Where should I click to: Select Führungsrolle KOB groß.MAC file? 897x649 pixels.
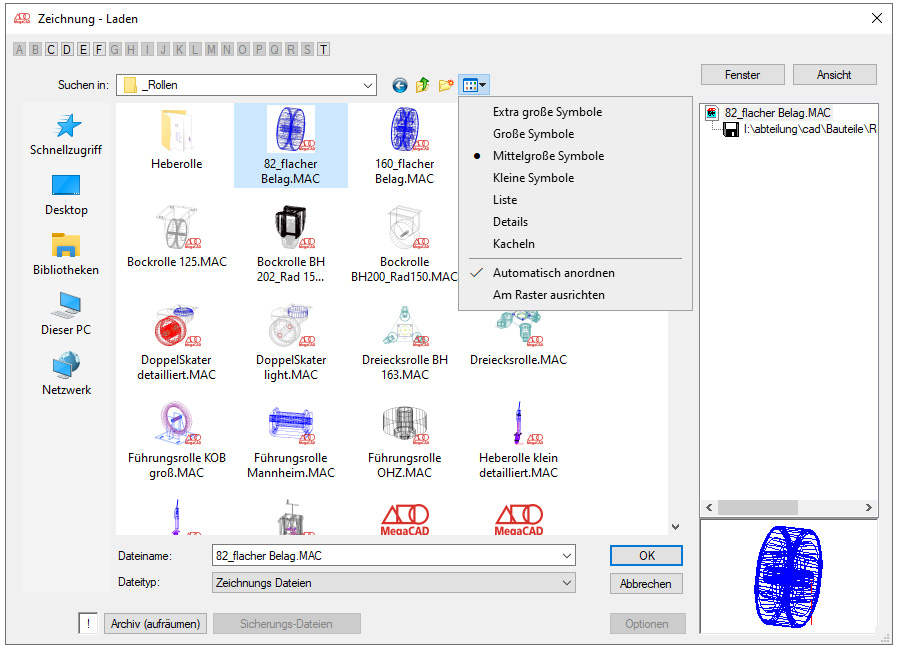click(177, 440)
